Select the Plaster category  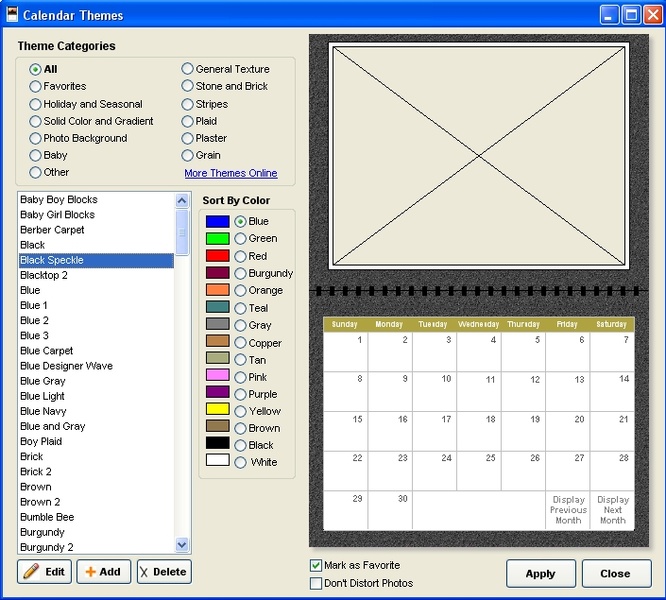tap(187, 138)
